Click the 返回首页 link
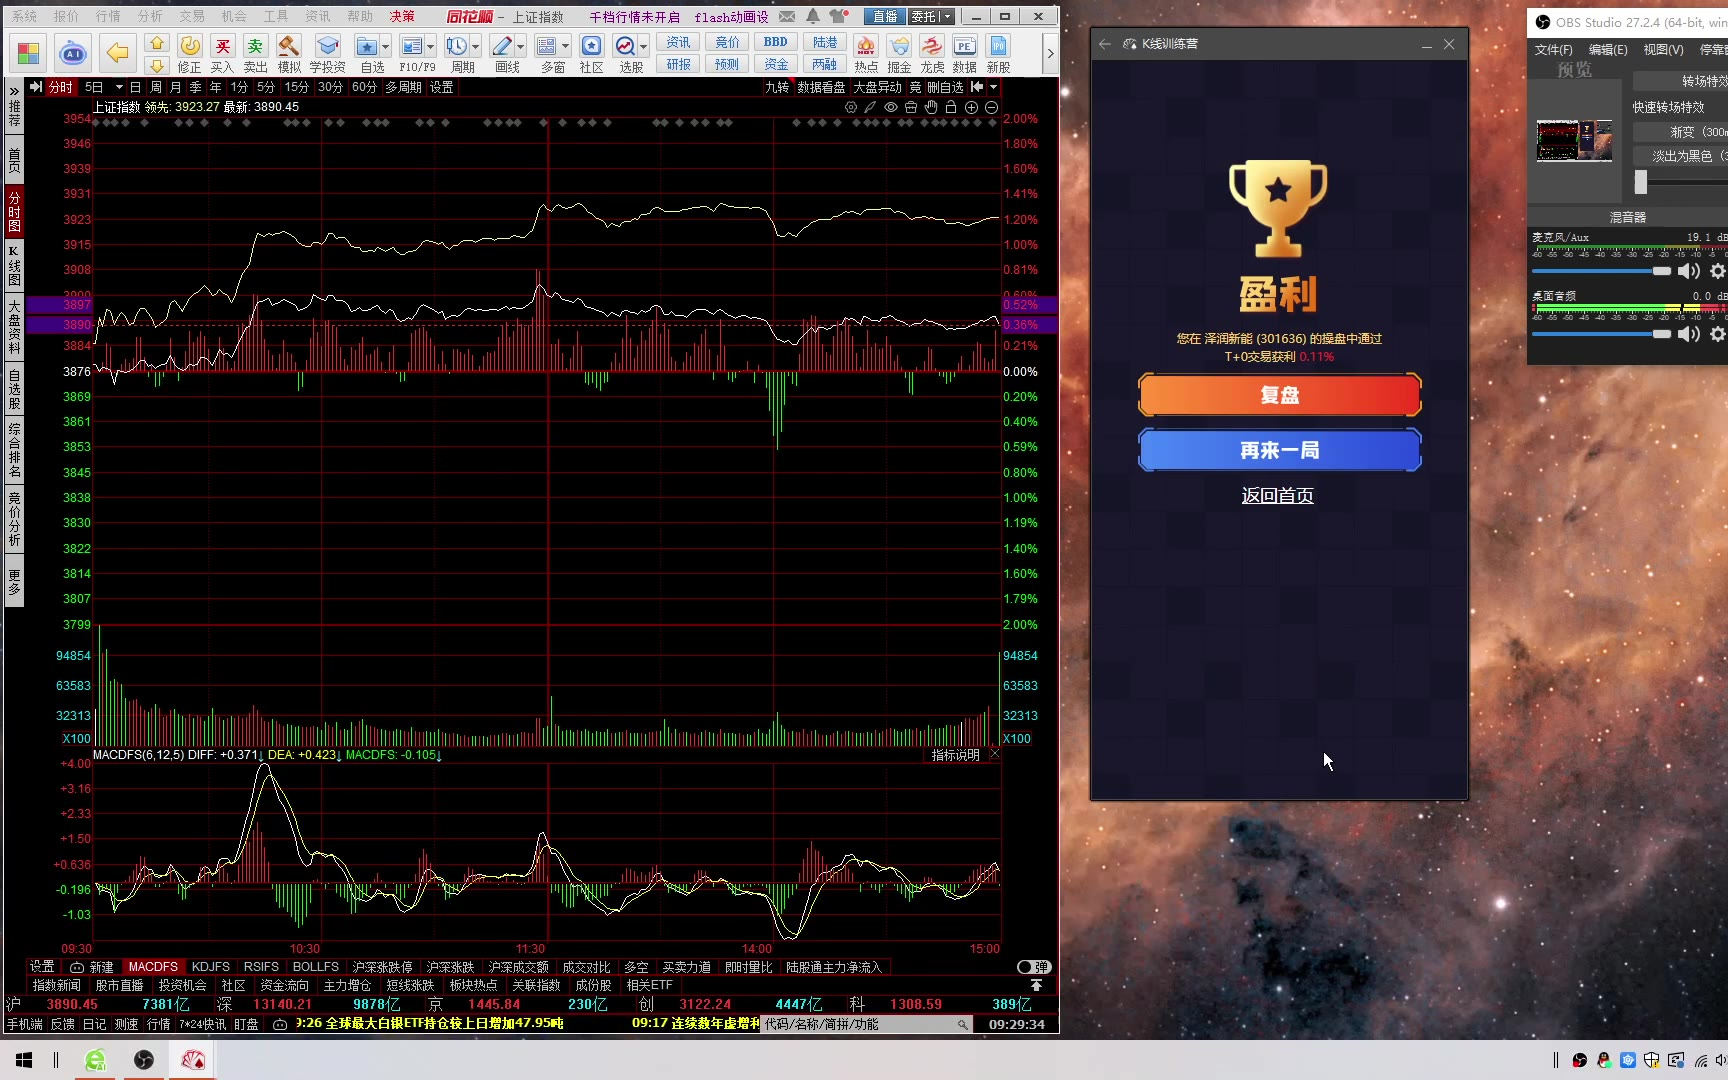This screenshot has height=1080, width=1728. tap(1277, 496)
